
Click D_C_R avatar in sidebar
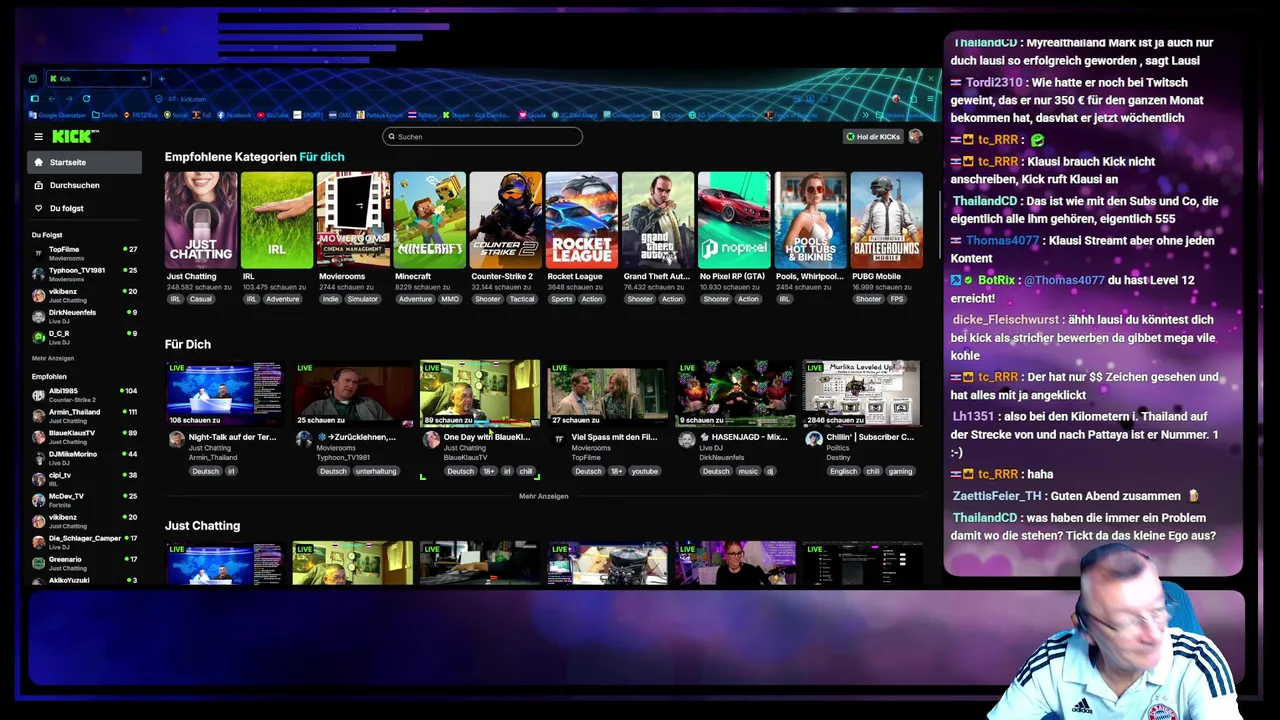39,337
